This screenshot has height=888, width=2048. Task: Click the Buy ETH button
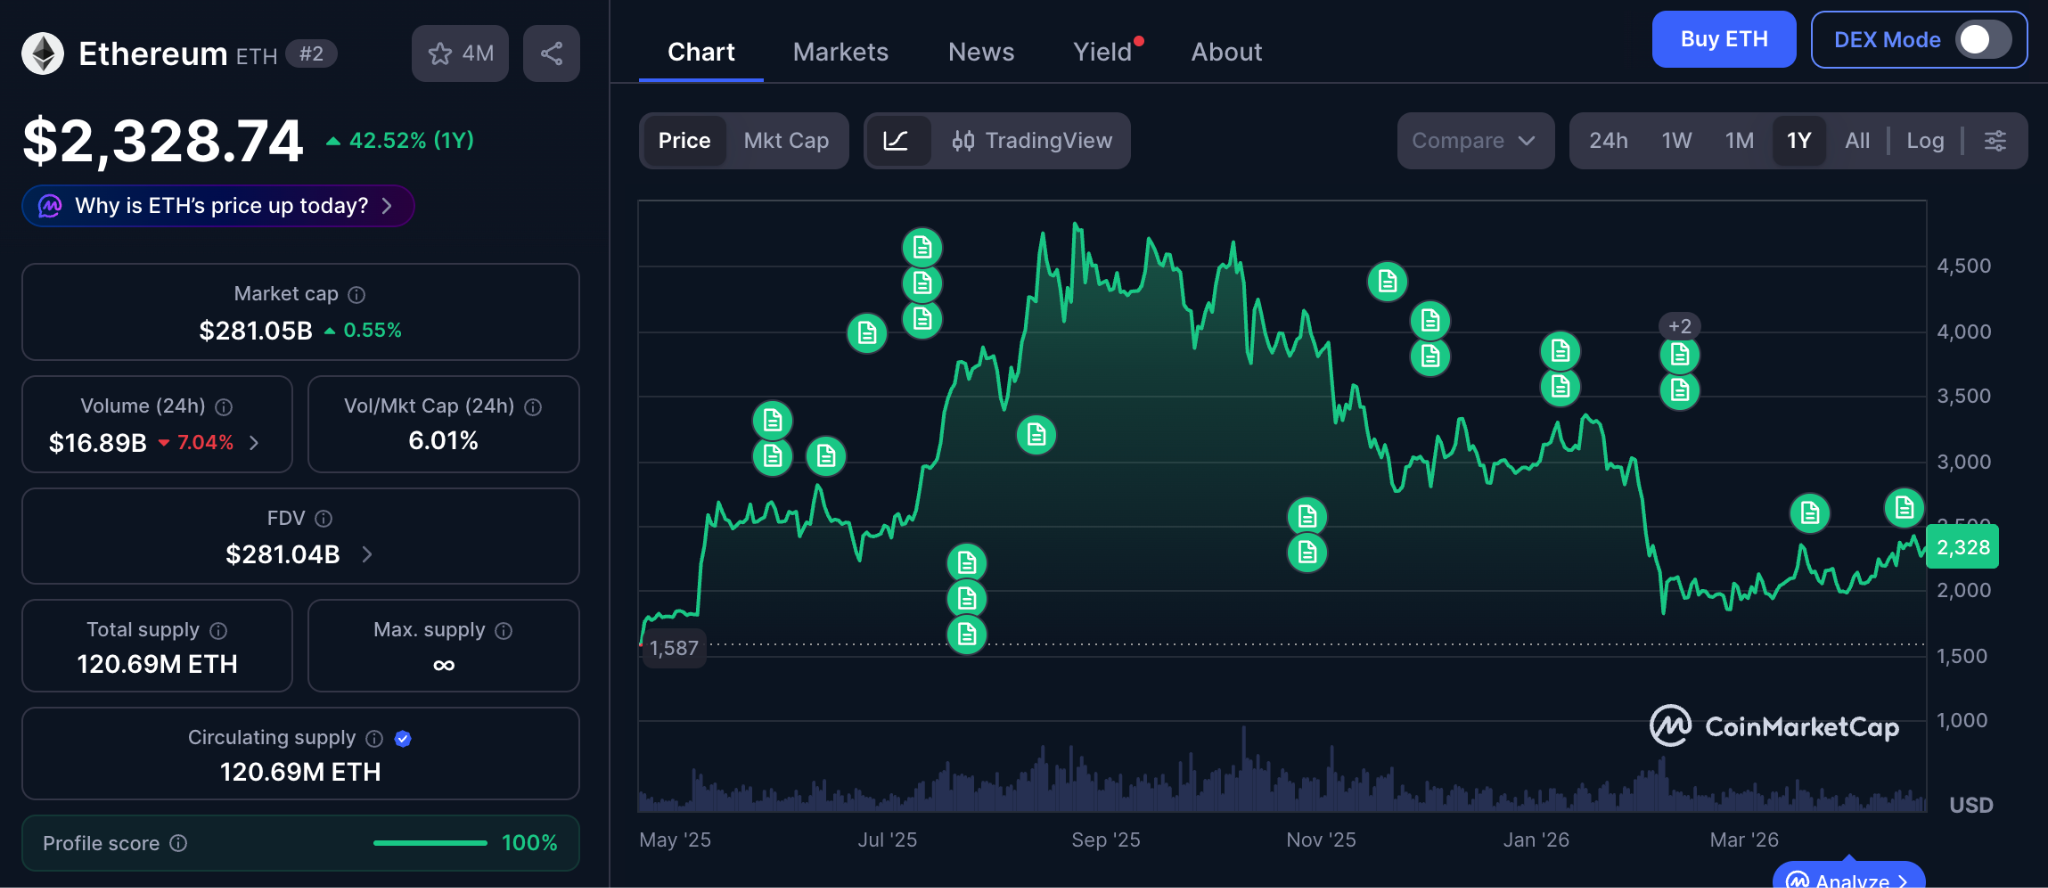[x=1723, y=40]
